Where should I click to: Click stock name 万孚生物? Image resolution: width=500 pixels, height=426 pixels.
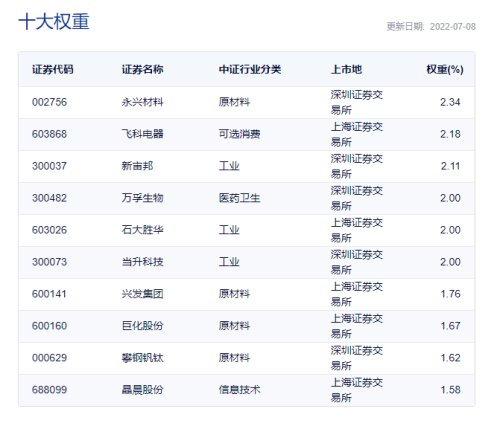pyautogui.click(x=142, y=198)
